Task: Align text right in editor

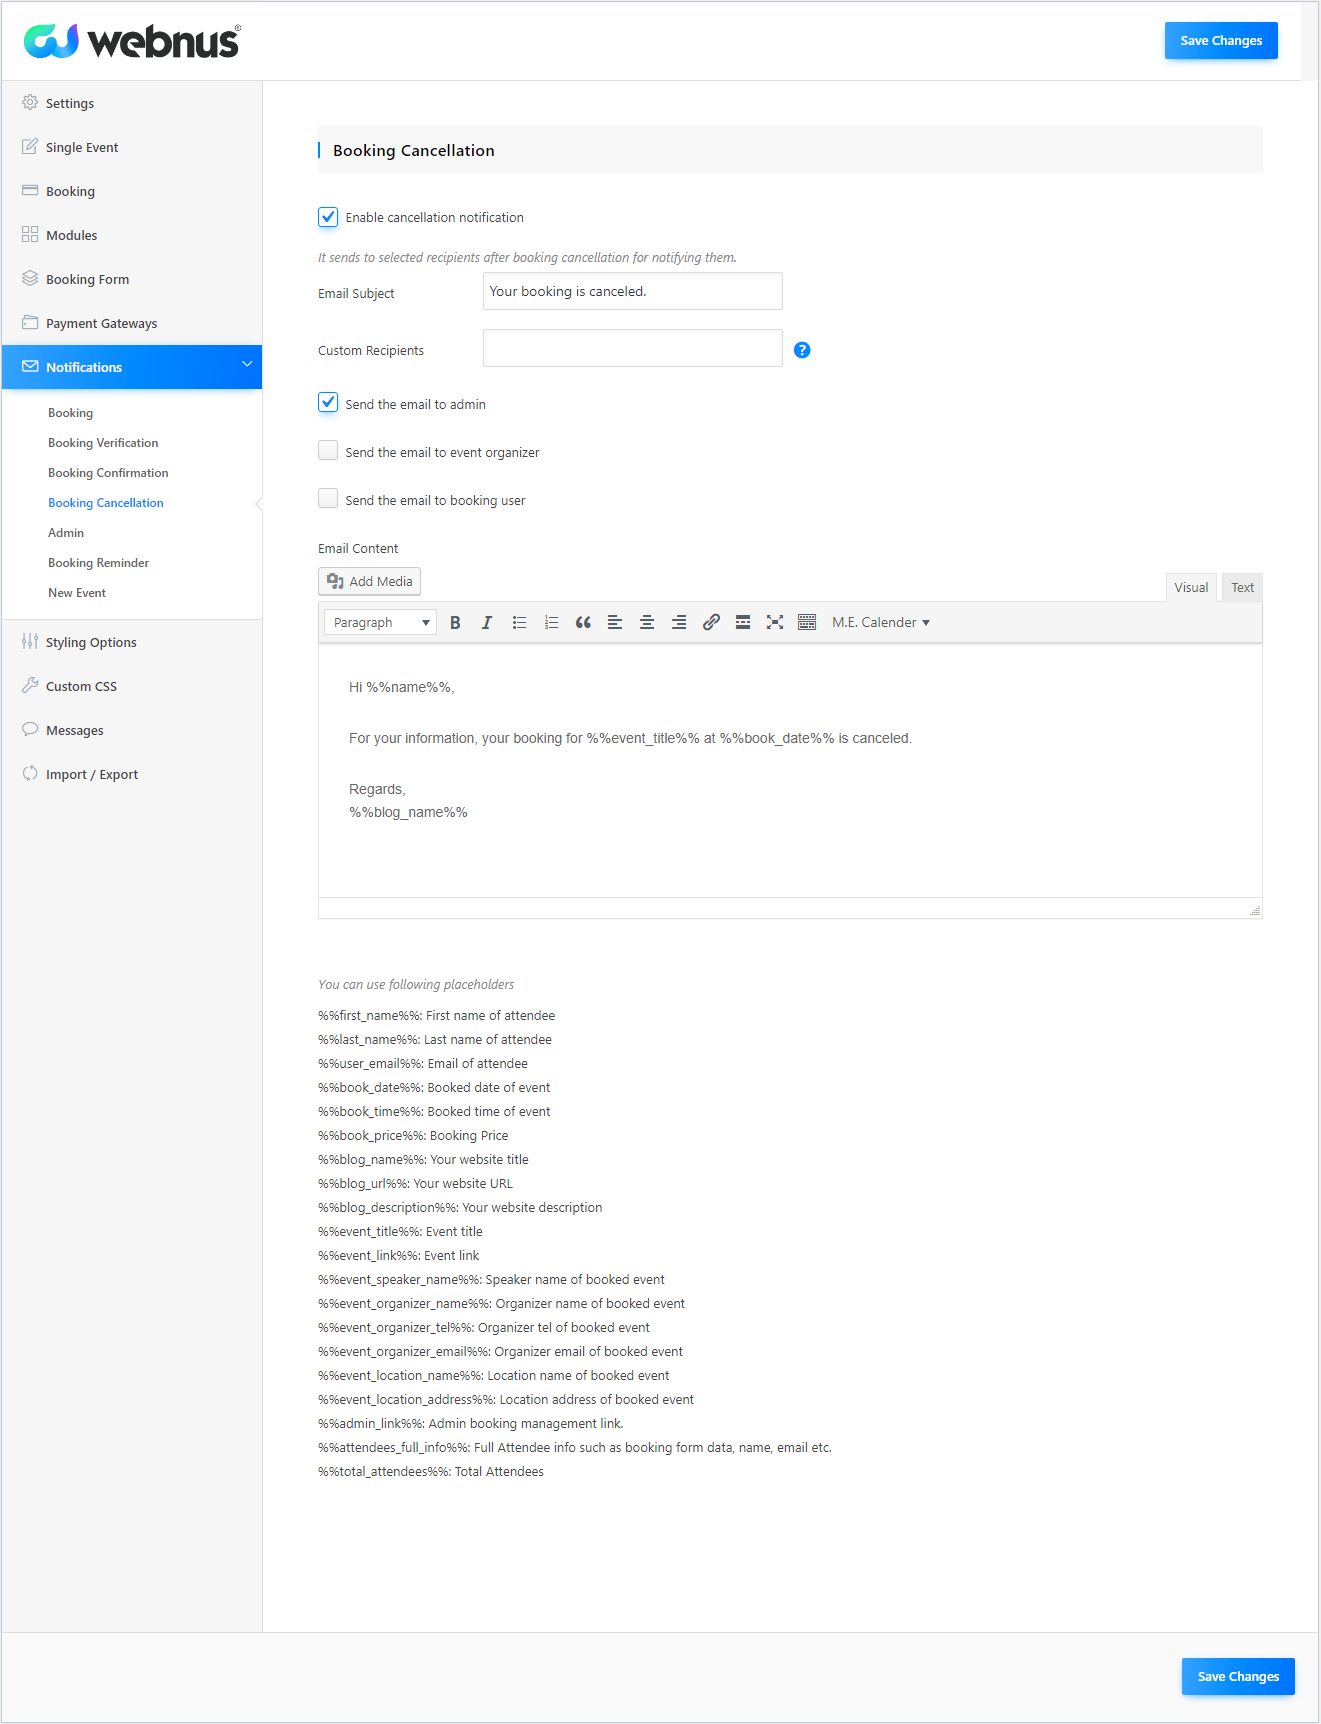Action: click(679, 622)
